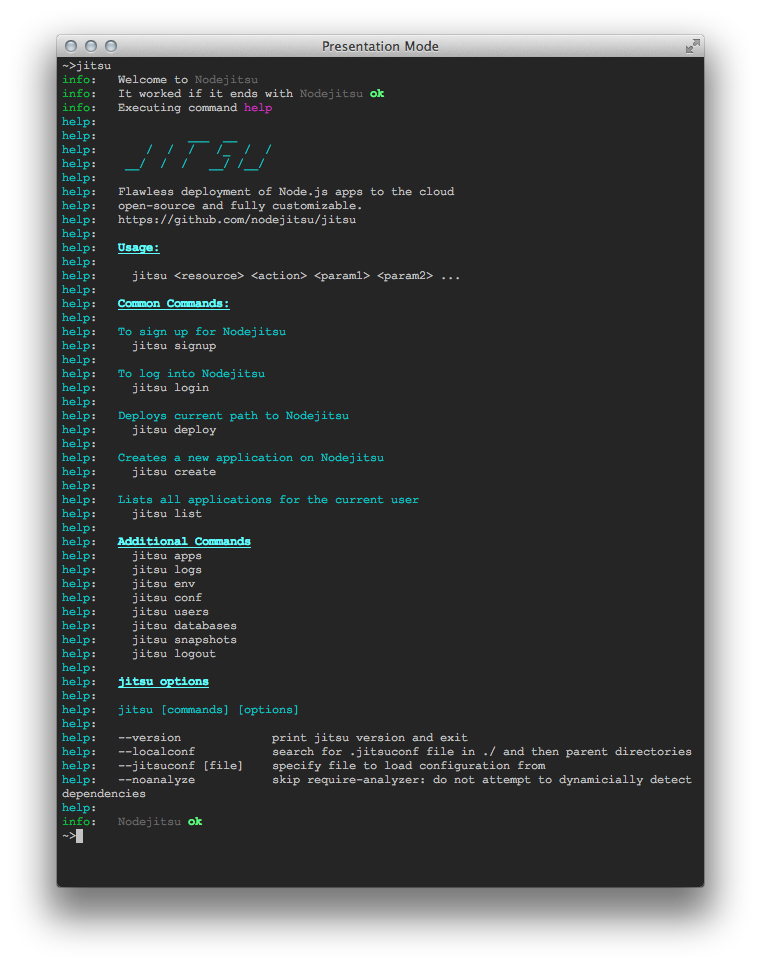The image size is (761, 966).
Task: Click the terminal cursor at bottom prompt
Action: click(x=79, y=836)
